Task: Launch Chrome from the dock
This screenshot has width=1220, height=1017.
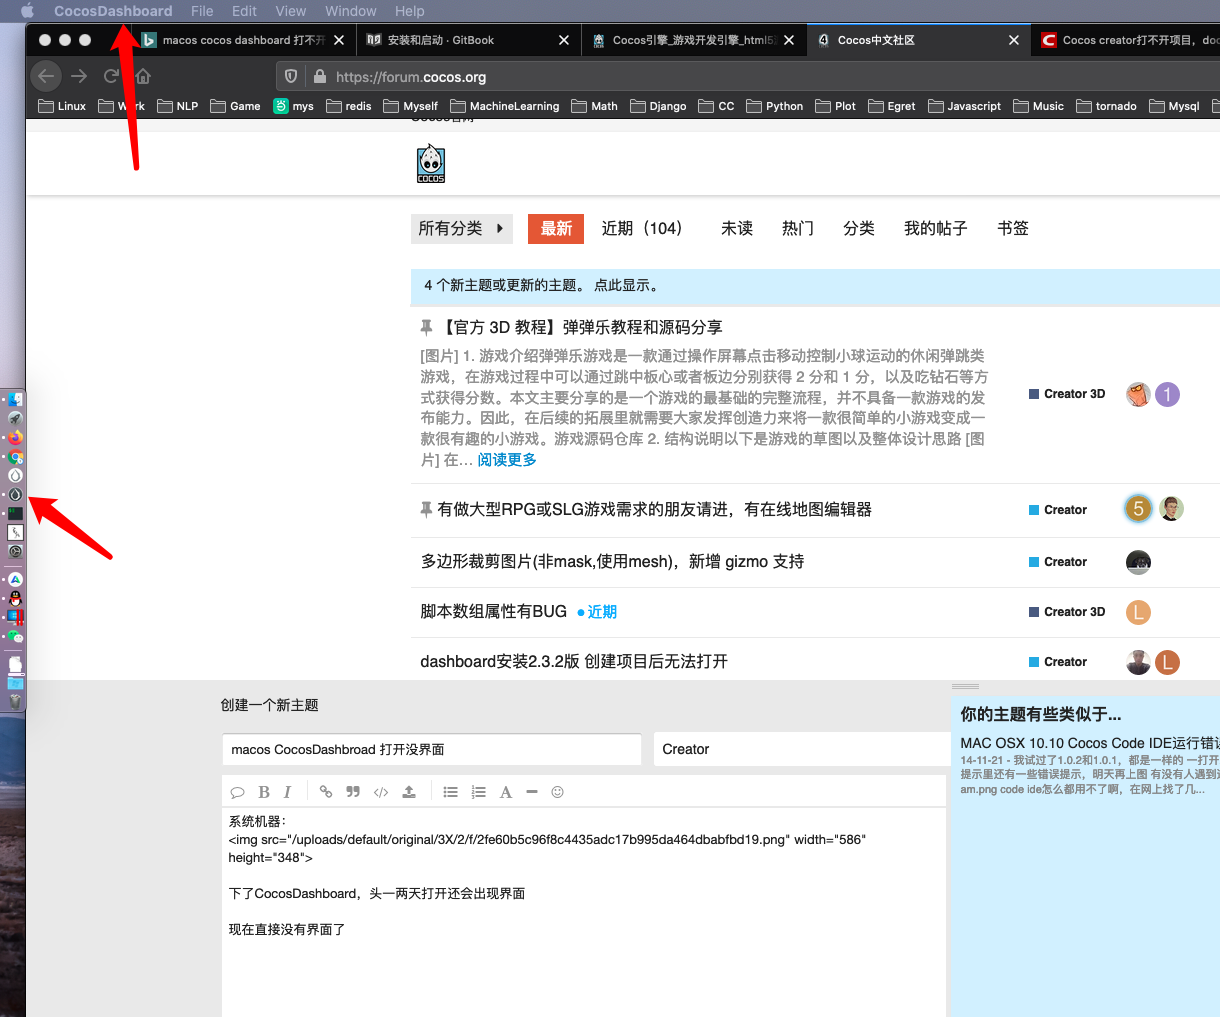Action: pos(15,456)
